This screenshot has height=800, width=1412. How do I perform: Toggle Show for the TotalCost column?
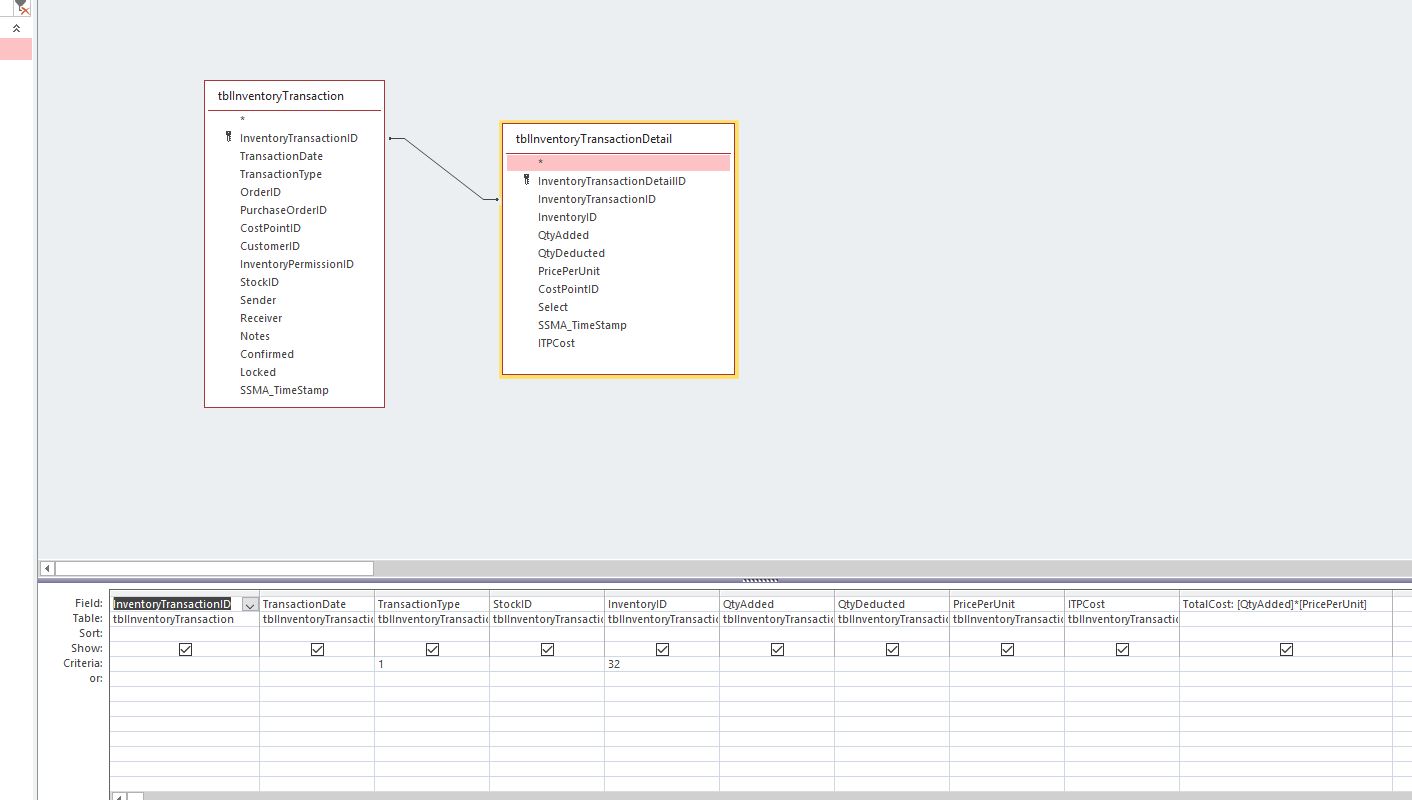1287,648
